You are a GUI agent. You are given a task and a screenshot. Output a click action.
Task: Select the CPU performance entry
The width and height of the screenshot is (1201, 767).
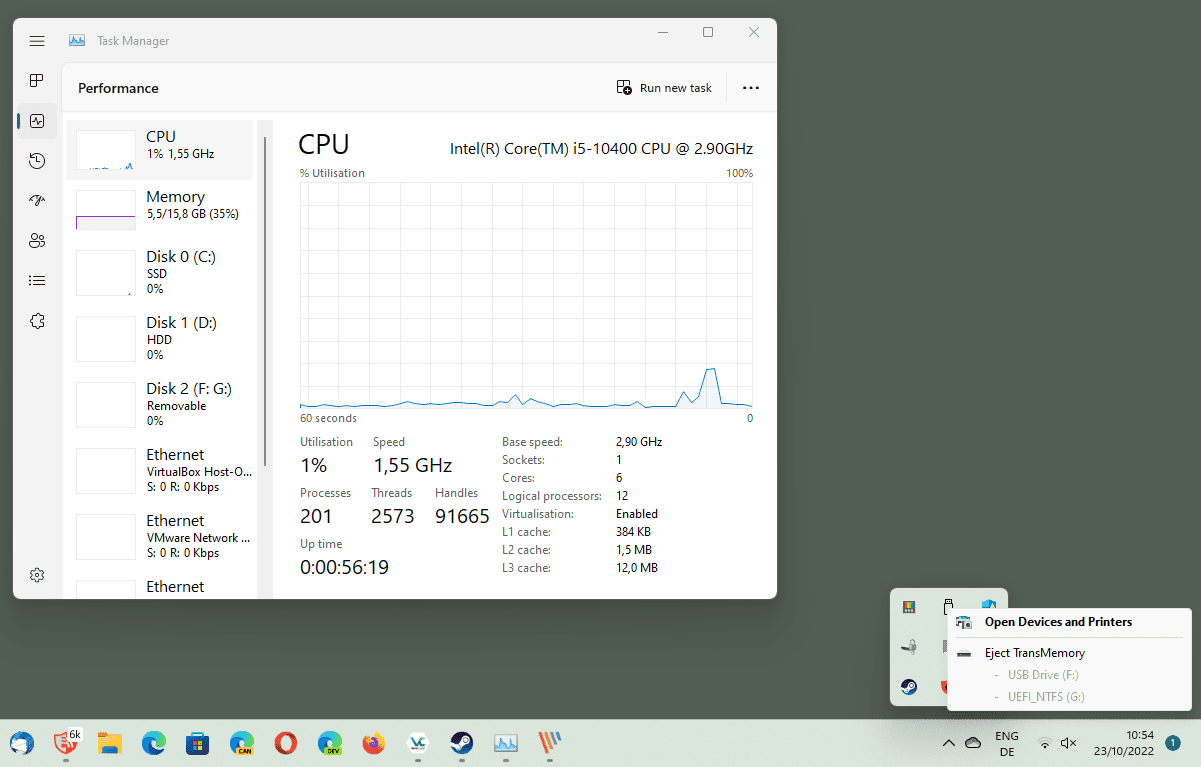coord(160,150)
